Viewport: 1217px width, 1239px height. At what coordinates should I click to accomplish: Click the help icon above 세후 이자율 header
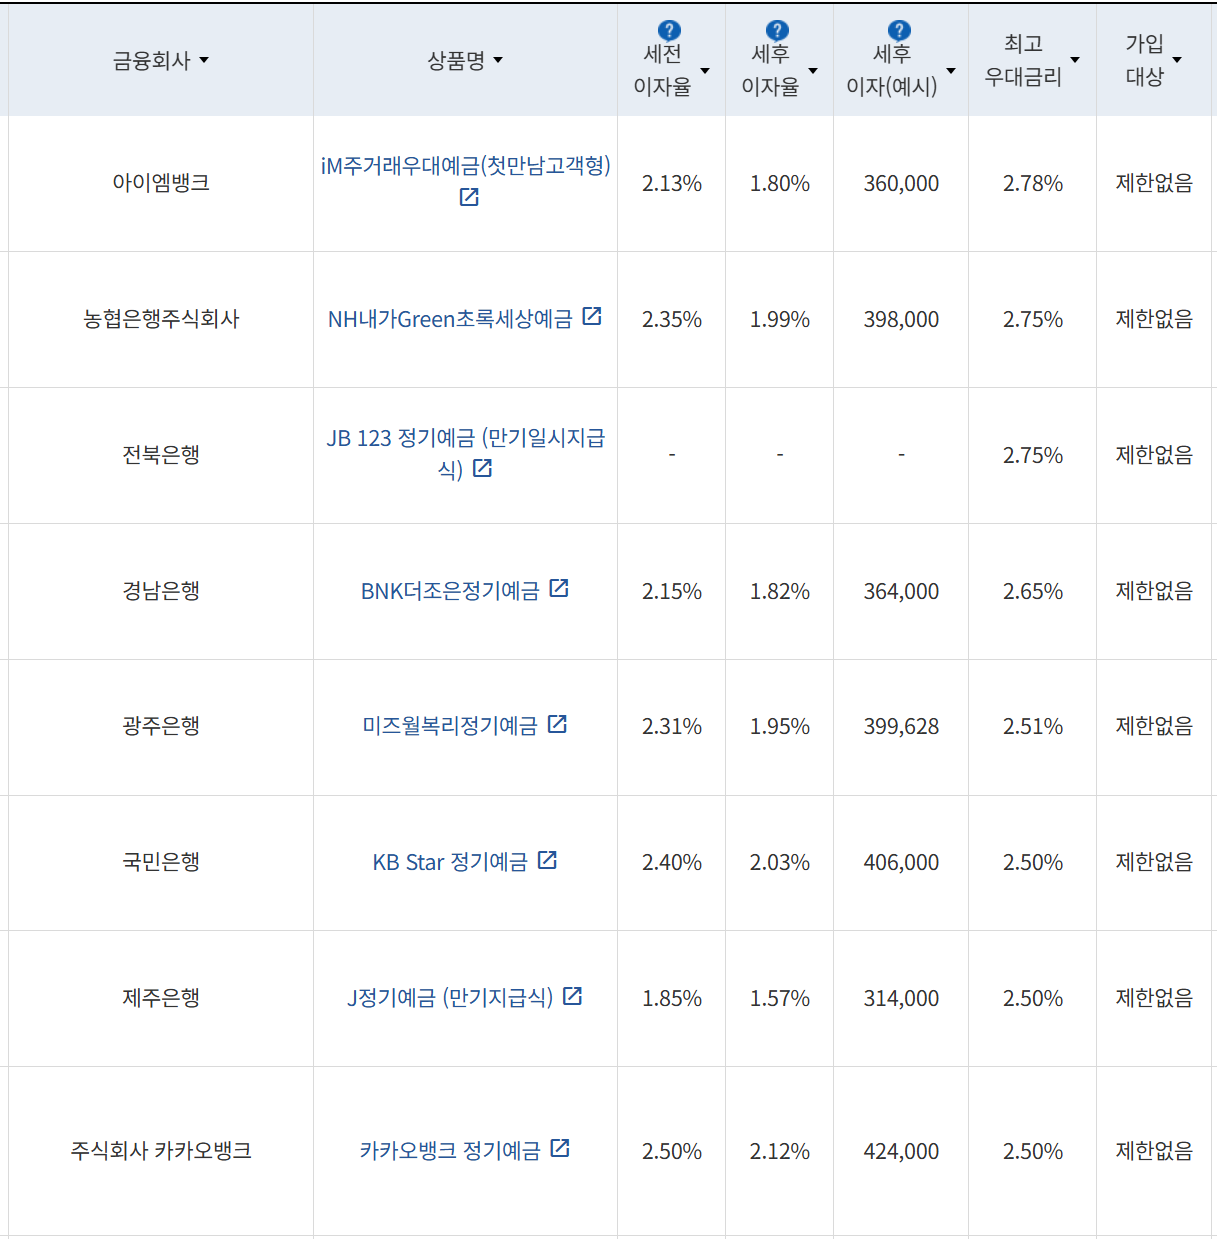click(x=779, y=28)
